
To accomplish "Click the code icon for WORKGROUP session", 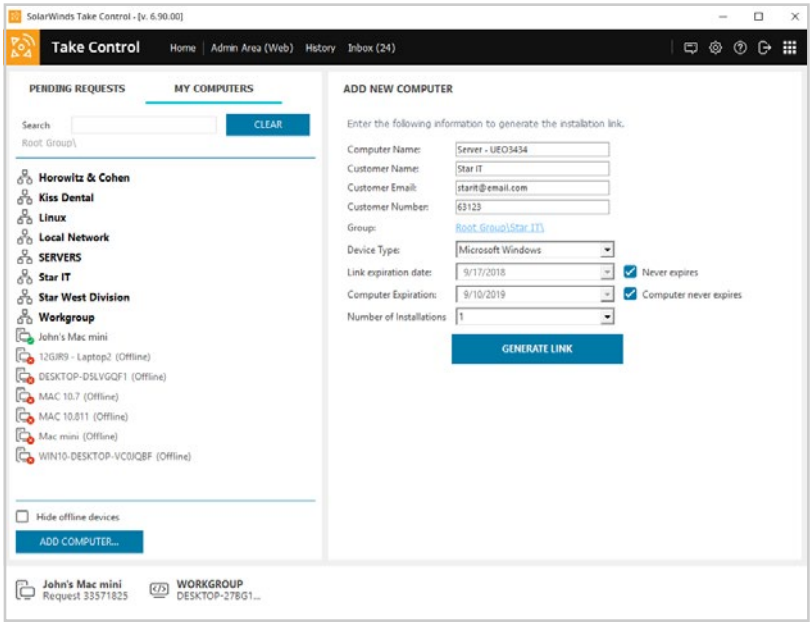I will pyautogui.click(x=159, y=589).
